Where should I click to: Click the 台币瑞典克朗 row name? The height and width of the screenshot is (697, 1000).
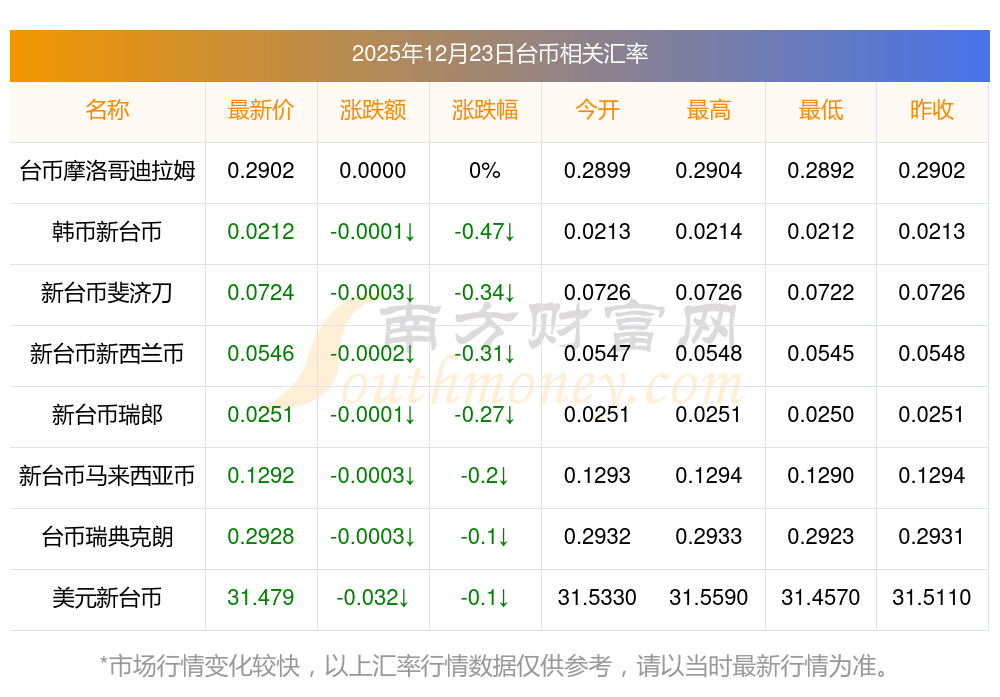tap(107, 537)
